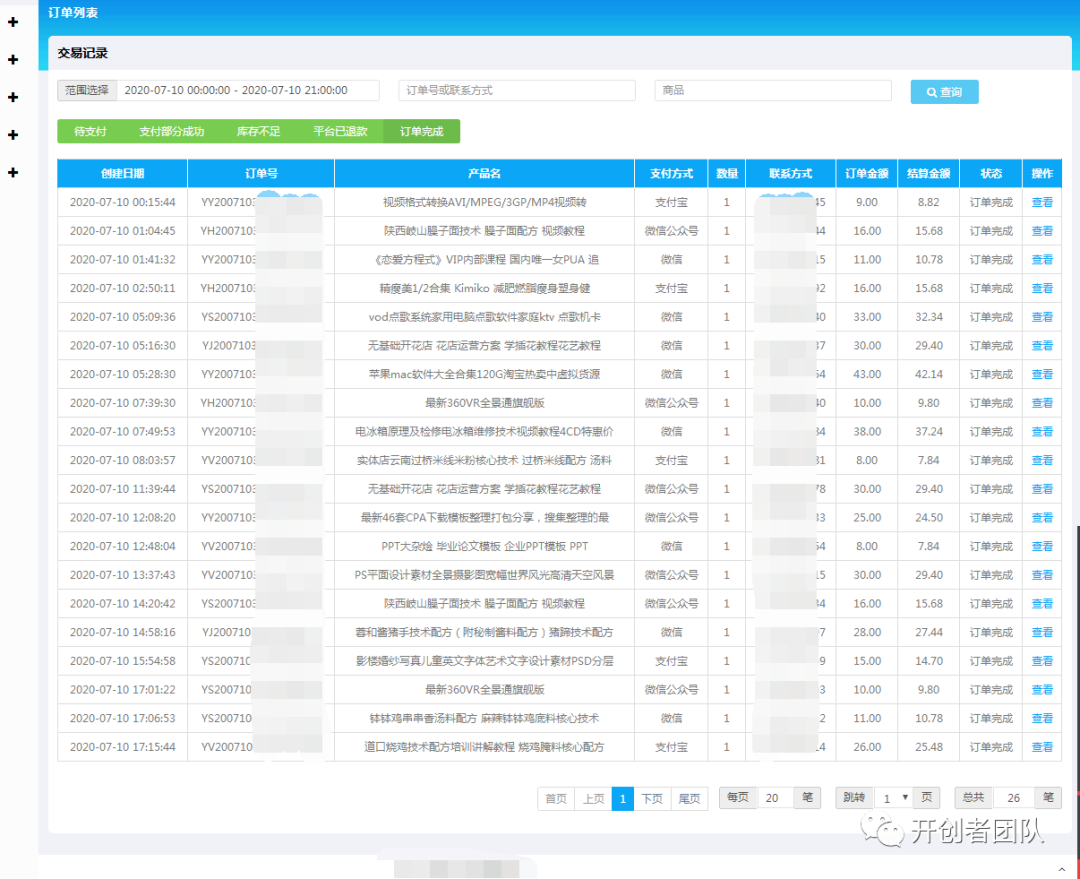Switch to the 平台已退款 tab
Viewport: 1080px width, 879px height.
point(340,131)
